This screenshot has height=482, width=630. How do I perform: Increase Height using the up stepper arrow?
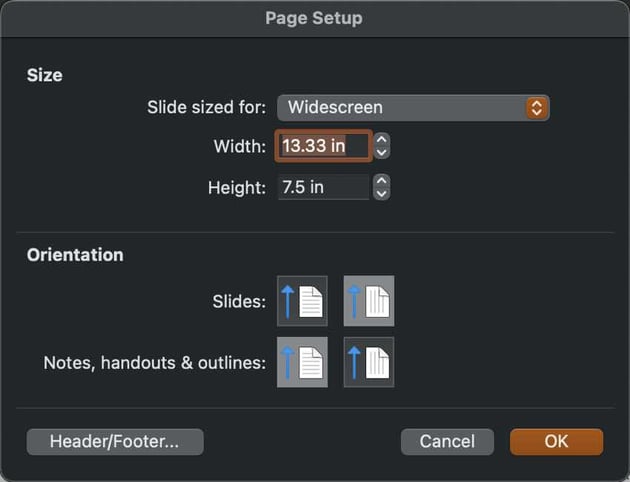coord(381,182)
